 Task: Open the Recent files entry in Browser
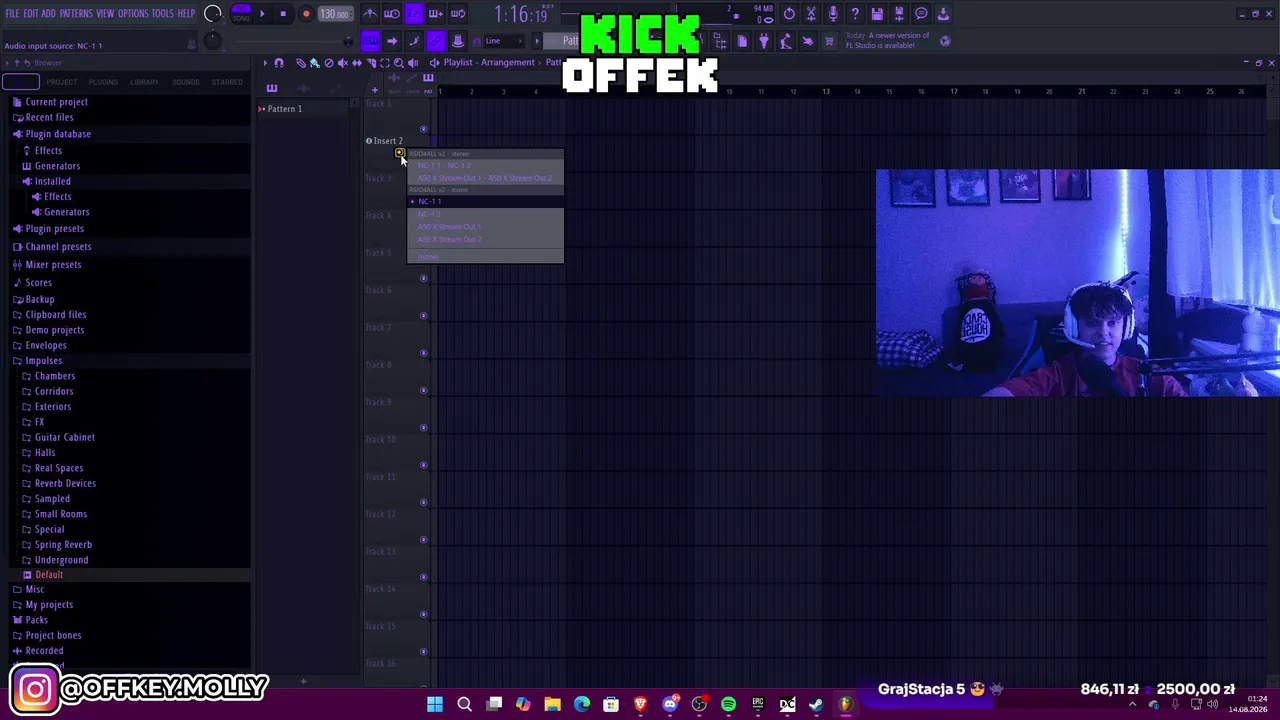pyautogui.click(x=49, y=117)
